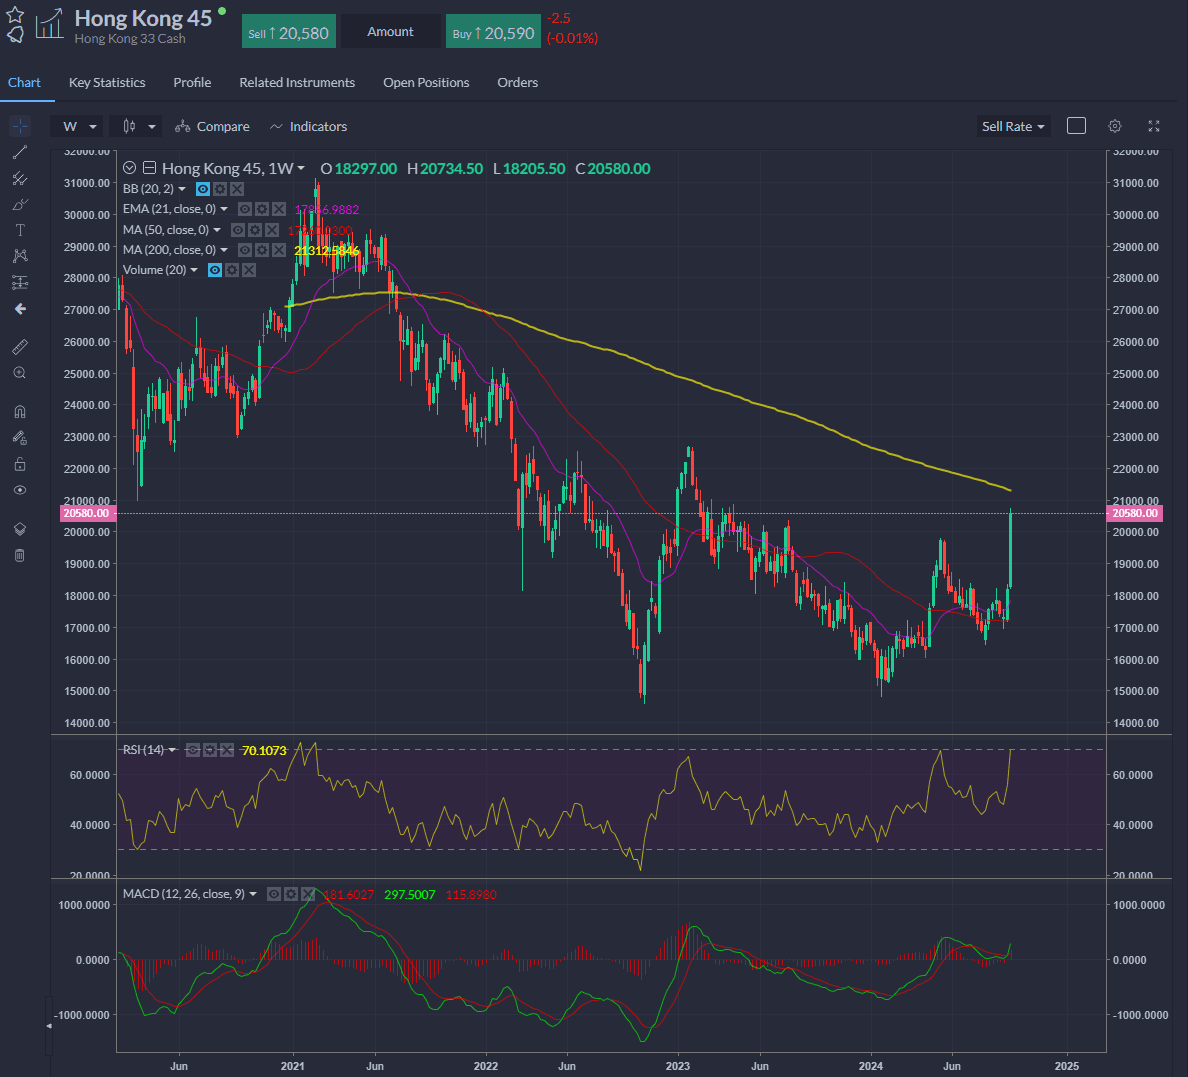Expand the EMA (21, close, 0) dropdown
This screenshot has width=1188, height=1077.
pyautogui.click(x=224, y=209)
